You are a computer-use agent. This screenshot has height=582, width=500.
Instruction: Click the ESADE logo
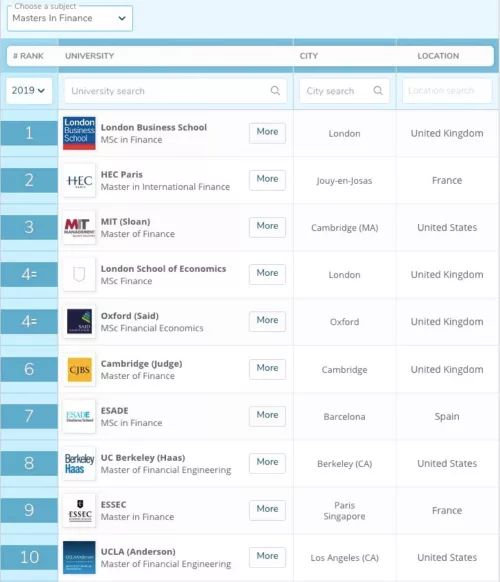(79, 416)
